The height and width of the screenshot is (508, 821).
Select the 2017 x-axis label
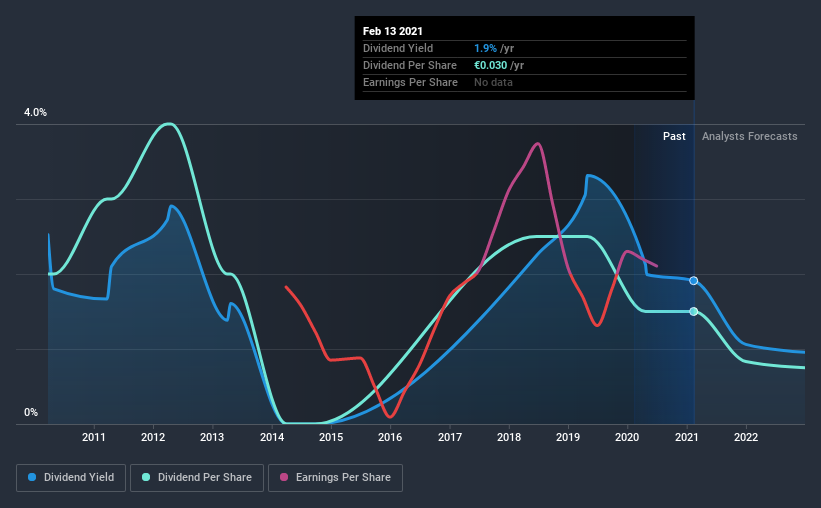coord(450,437)
